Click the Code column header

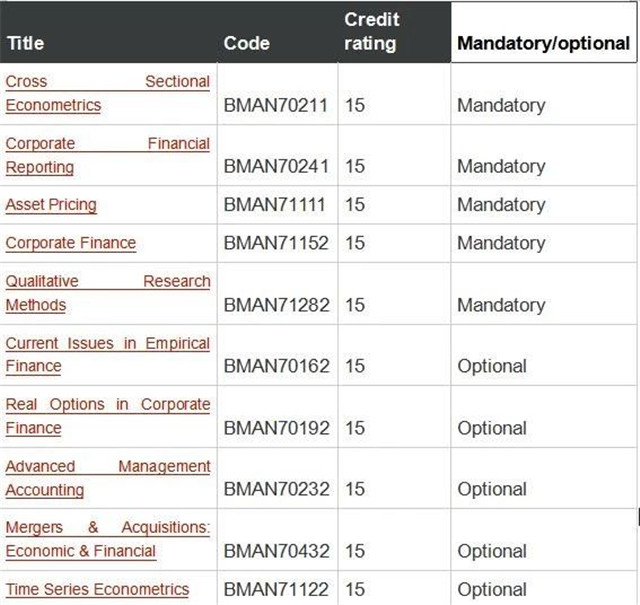[x=247, y=43]
